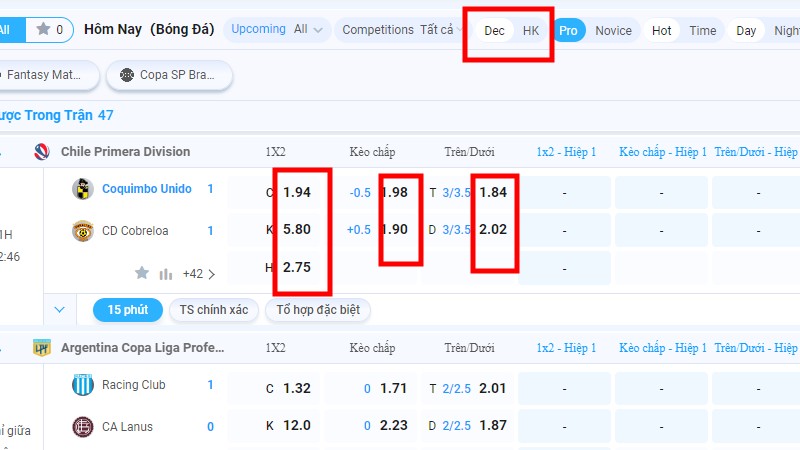Click the Coquimbo Unido team crest
Viewport: 800px width, 450px height.
point(82,189)
